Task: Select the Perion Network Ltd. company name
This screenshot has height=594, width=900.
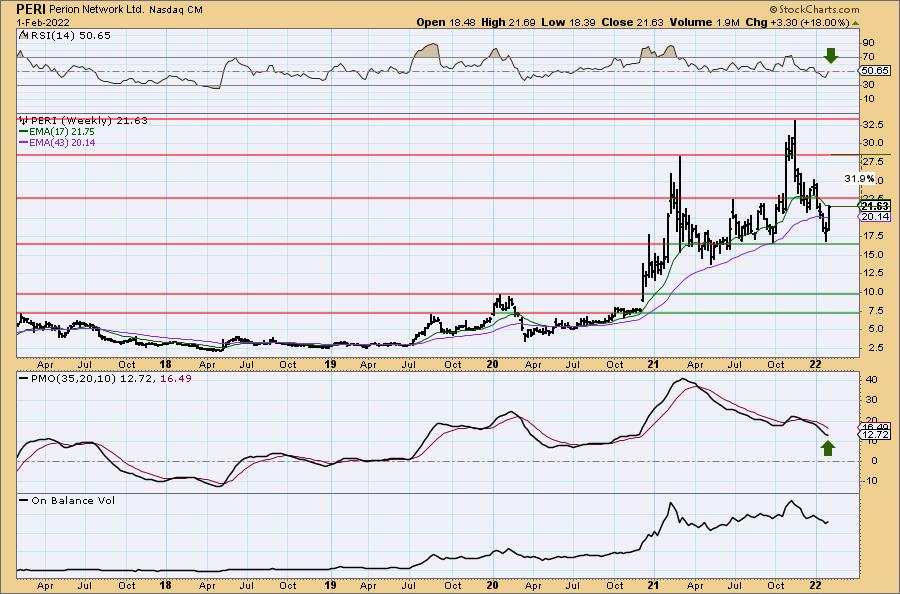Action: coord(97,10)
